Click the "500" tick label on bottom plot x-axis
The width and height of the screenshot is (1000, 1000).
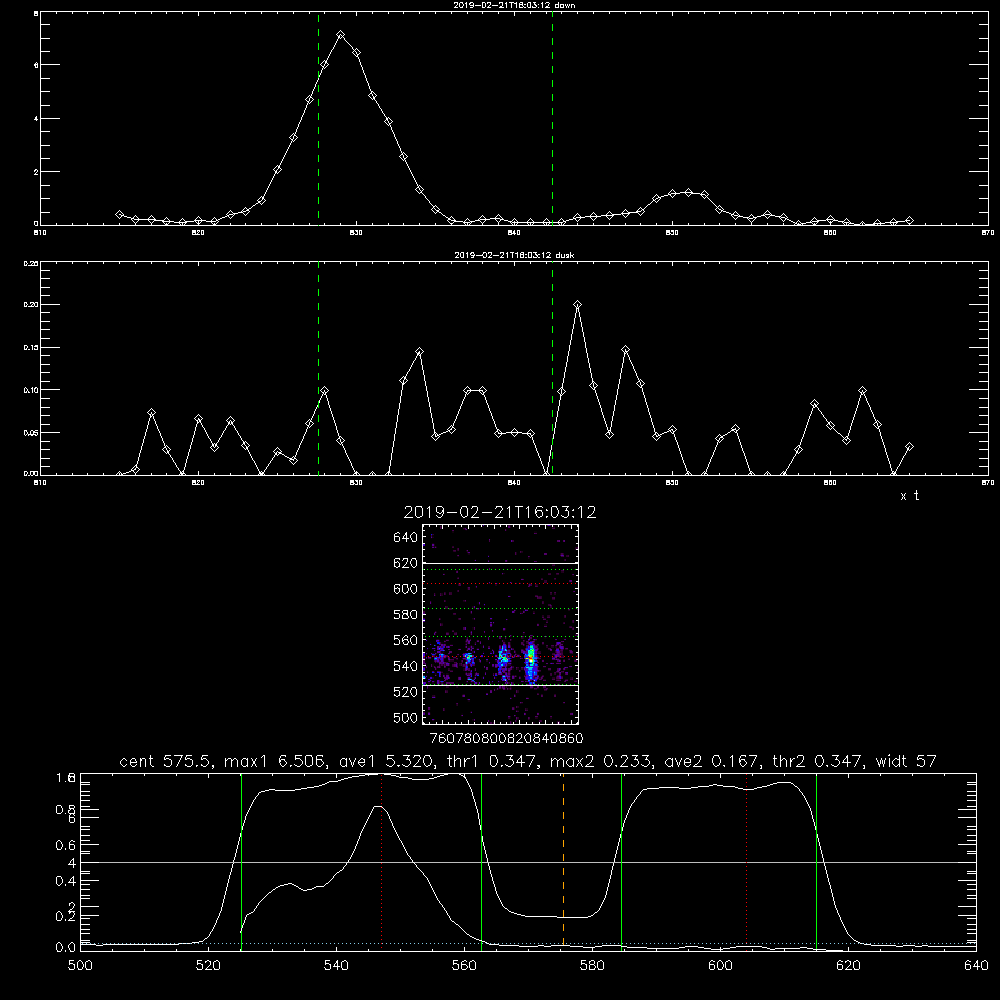[80, 966]
